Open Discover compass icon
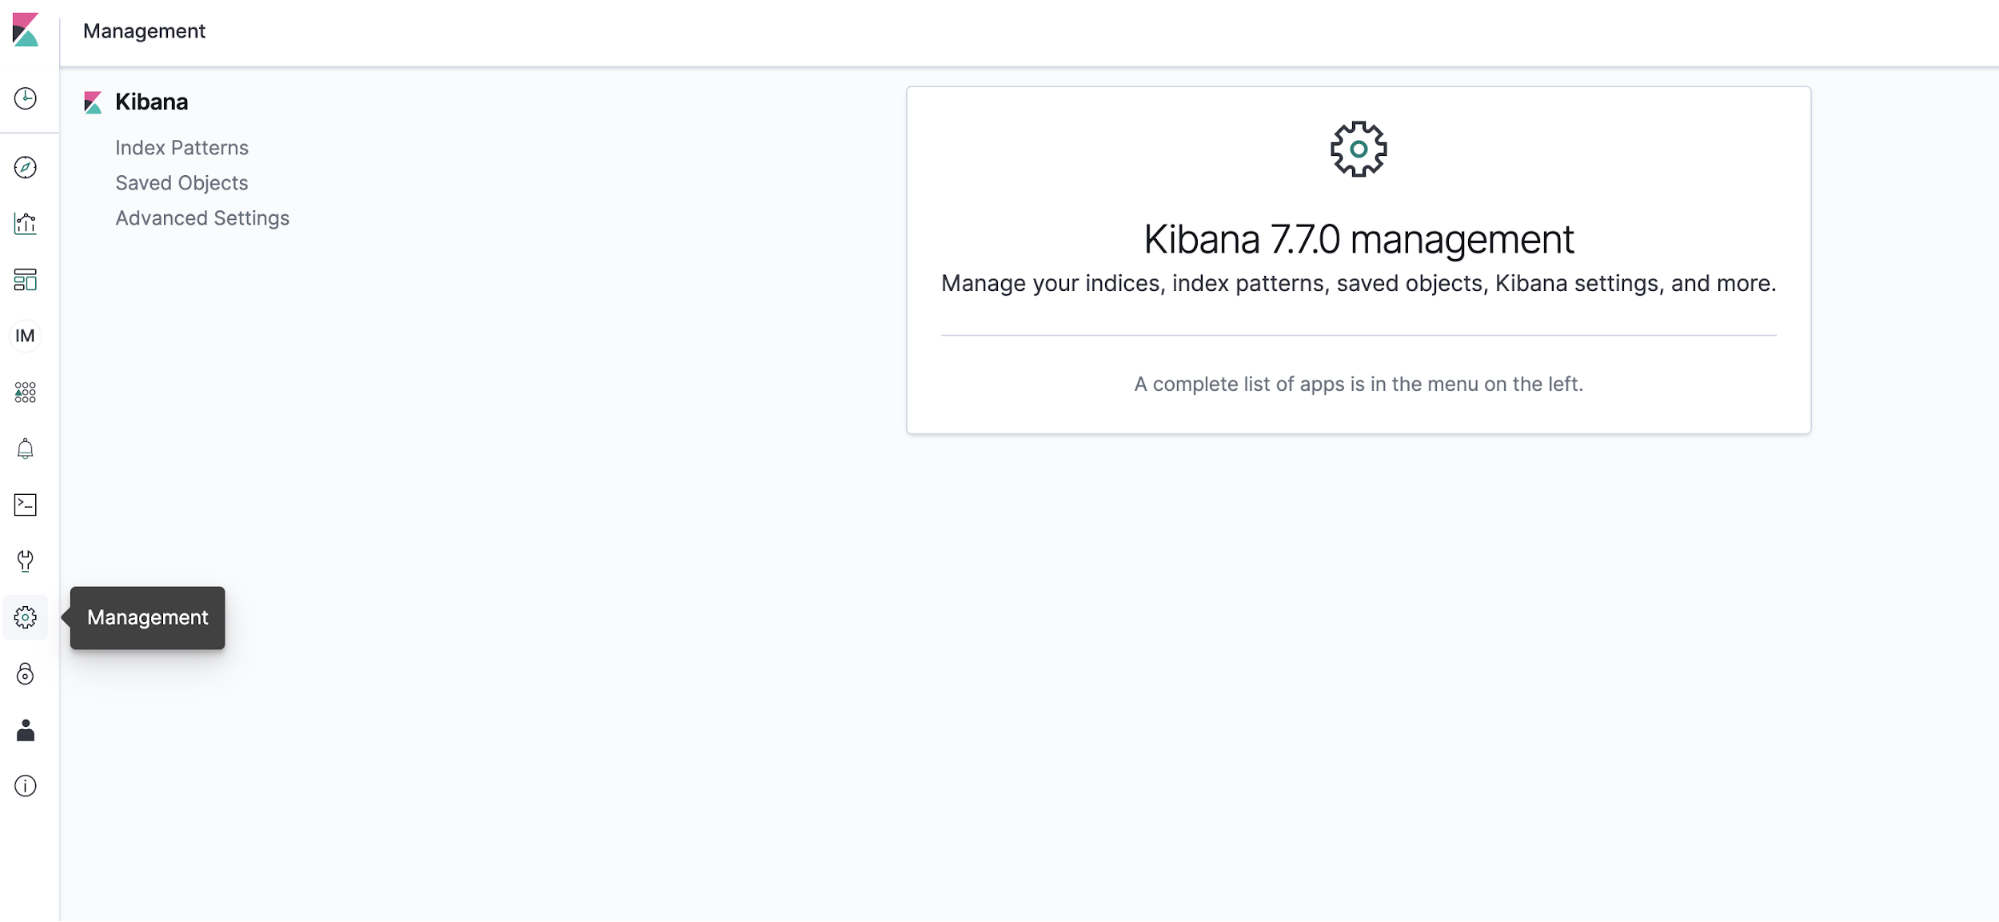Viewport: 1999px width, 922px height. click(25, 167)
